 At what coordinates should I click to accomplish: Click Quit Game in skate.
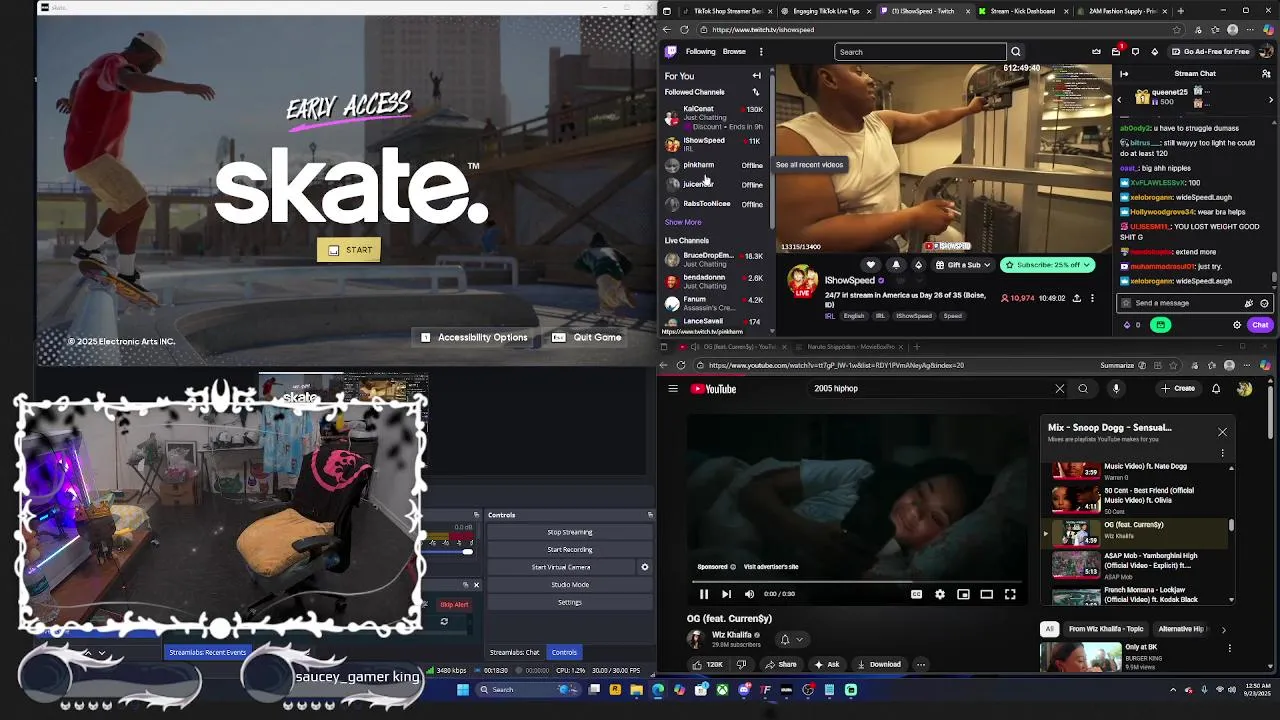coord(587,338)
